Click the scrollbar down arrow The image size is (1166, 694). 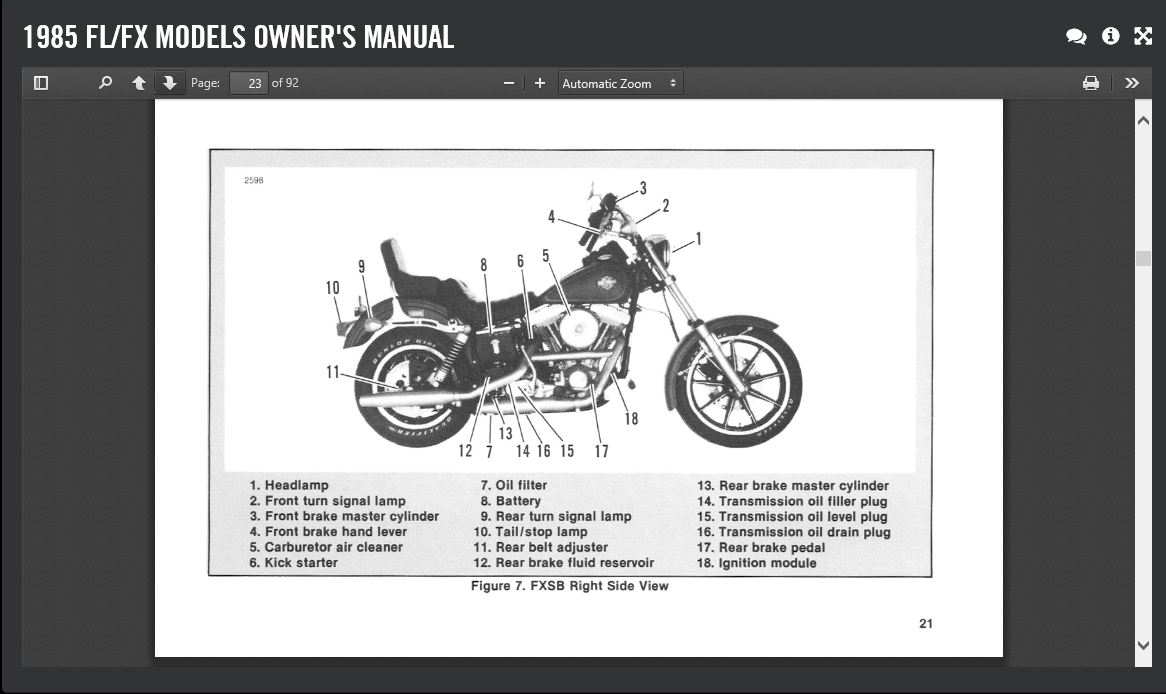click(x=1143, y=646)
